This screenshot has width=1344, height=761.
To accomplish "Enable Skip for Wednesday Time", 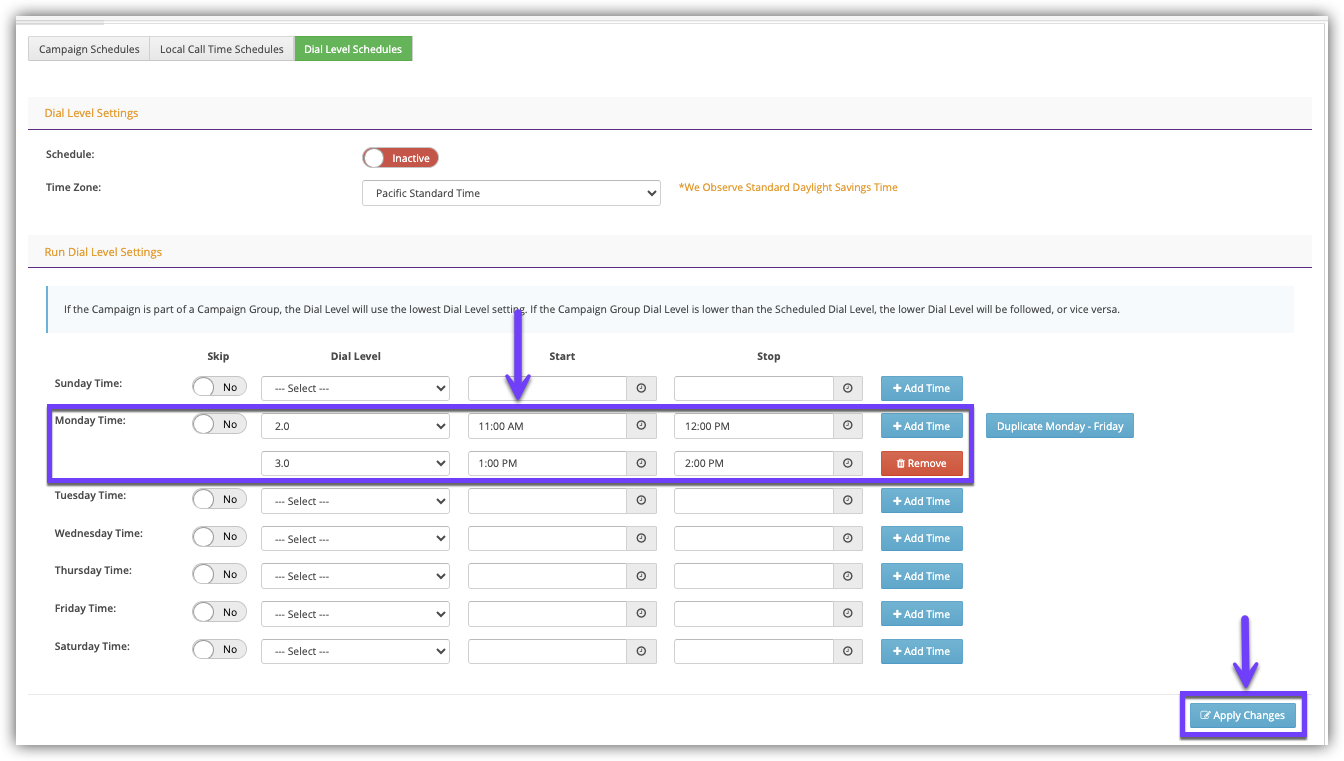I will tap(219, 537).
